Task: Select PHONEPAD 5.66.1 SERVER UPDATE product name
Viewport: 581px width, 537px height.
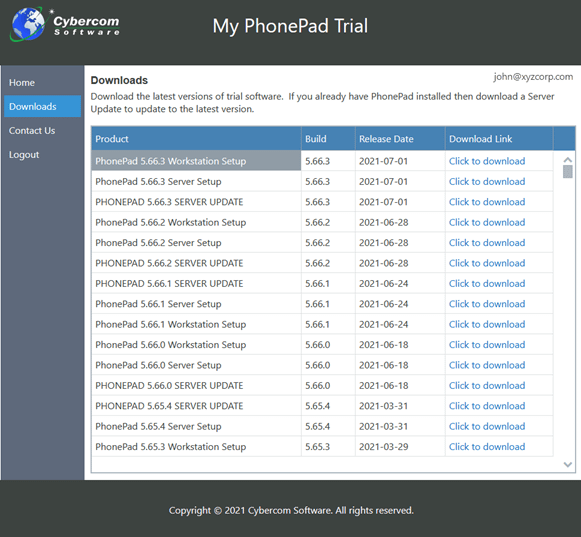Action: (169, 284)
